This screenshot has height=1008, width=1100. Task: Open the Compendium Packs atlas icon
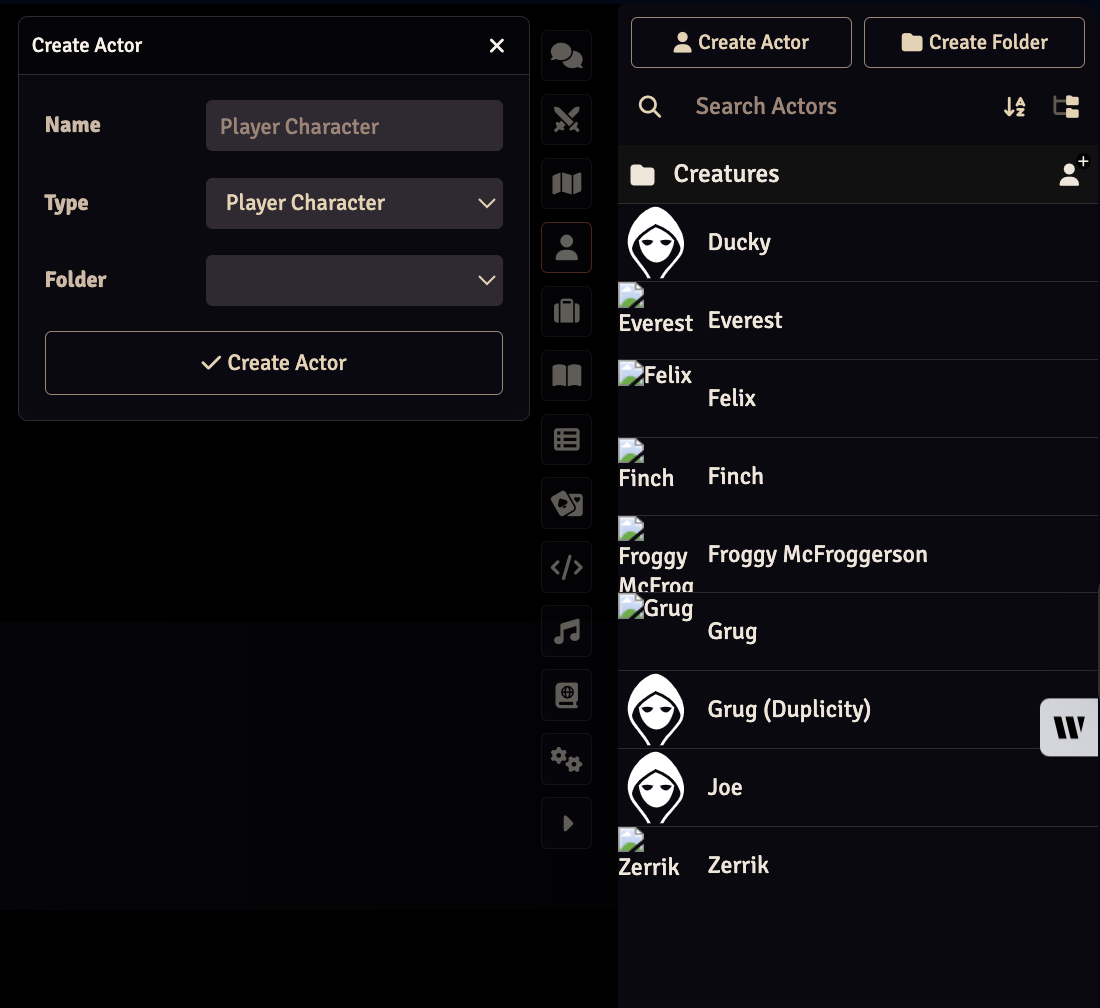[567, 695]
